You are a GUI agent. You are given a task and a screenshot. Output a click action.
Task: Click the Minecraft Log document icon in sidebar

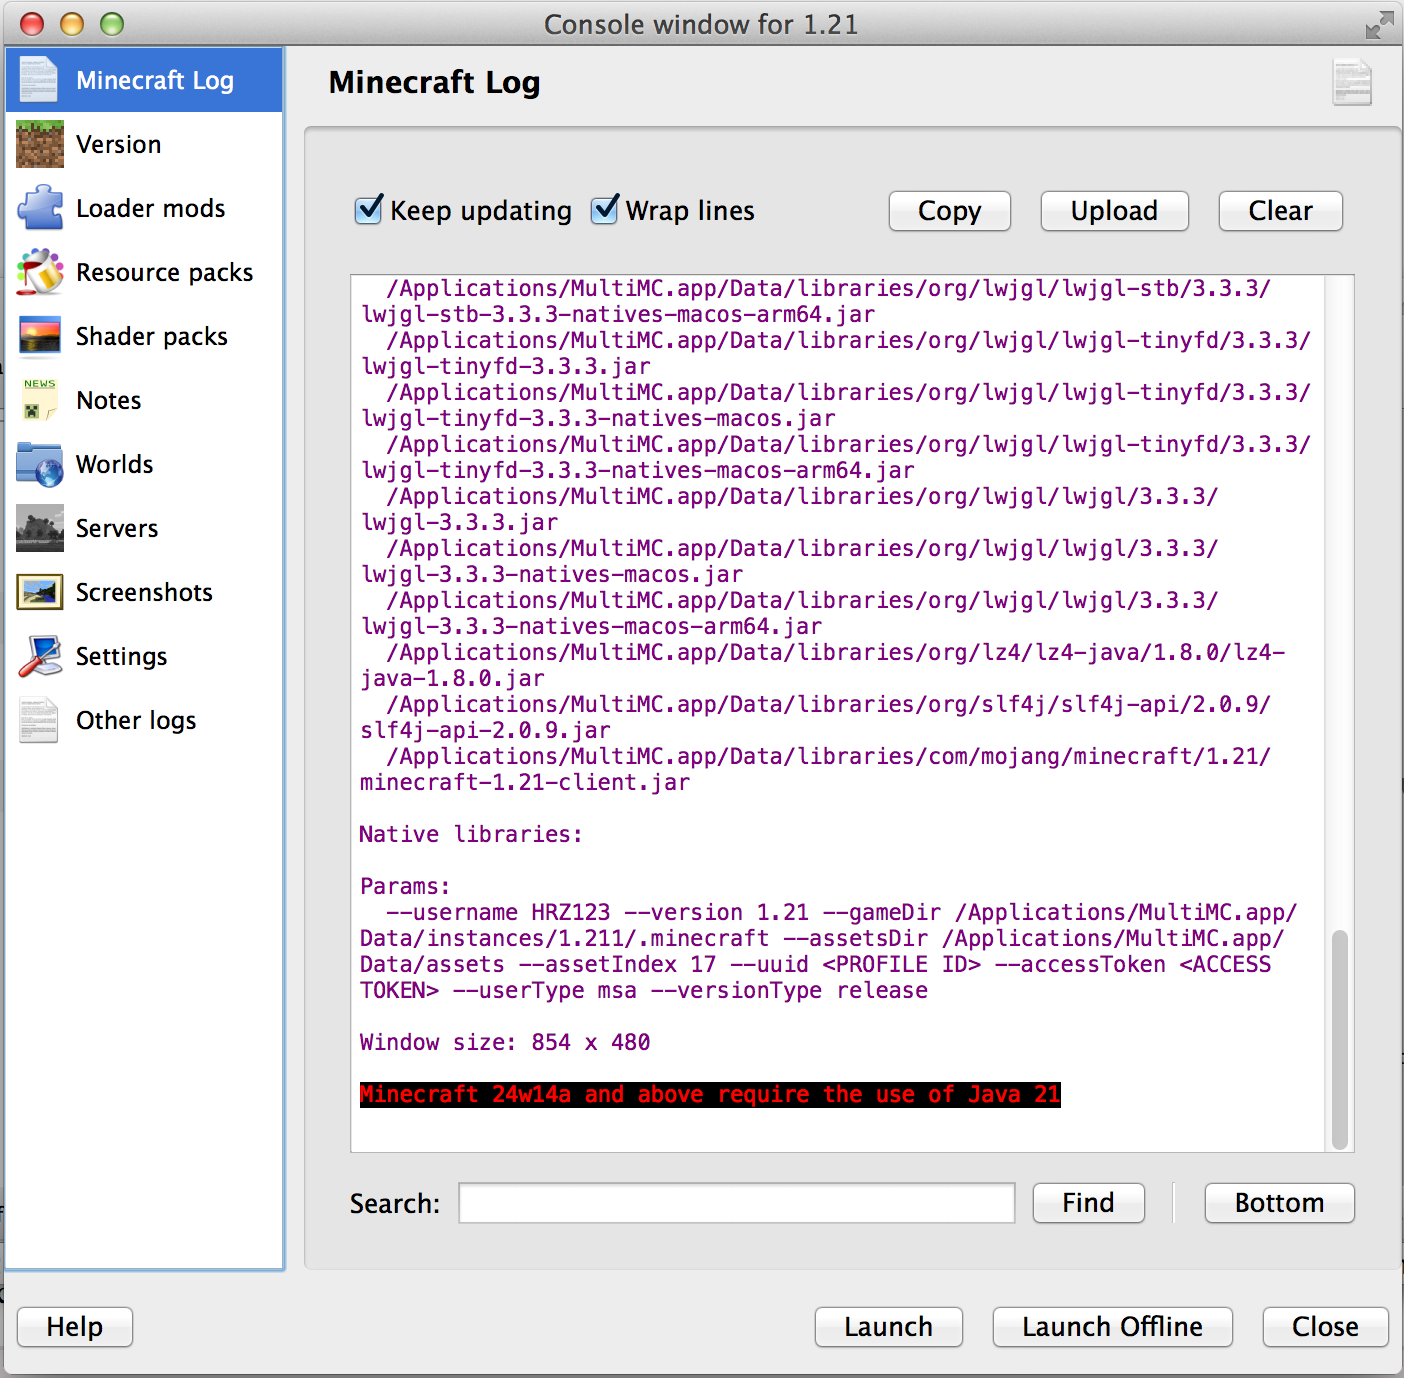point(39,80)
